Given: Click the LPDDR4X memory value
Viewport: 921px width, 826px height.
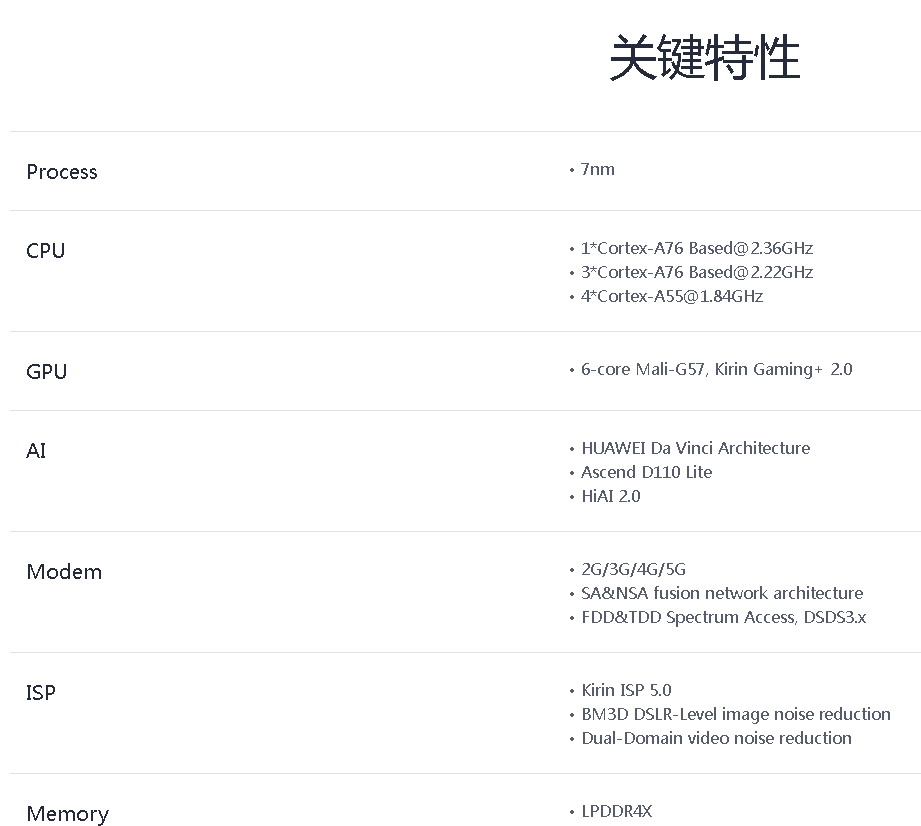Looking at the screenshot, I should click(617, 811).
